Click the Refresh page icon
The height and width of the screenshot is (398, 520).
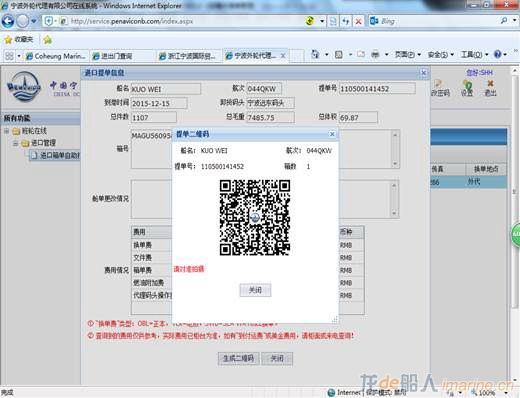(x=346, y=21)
